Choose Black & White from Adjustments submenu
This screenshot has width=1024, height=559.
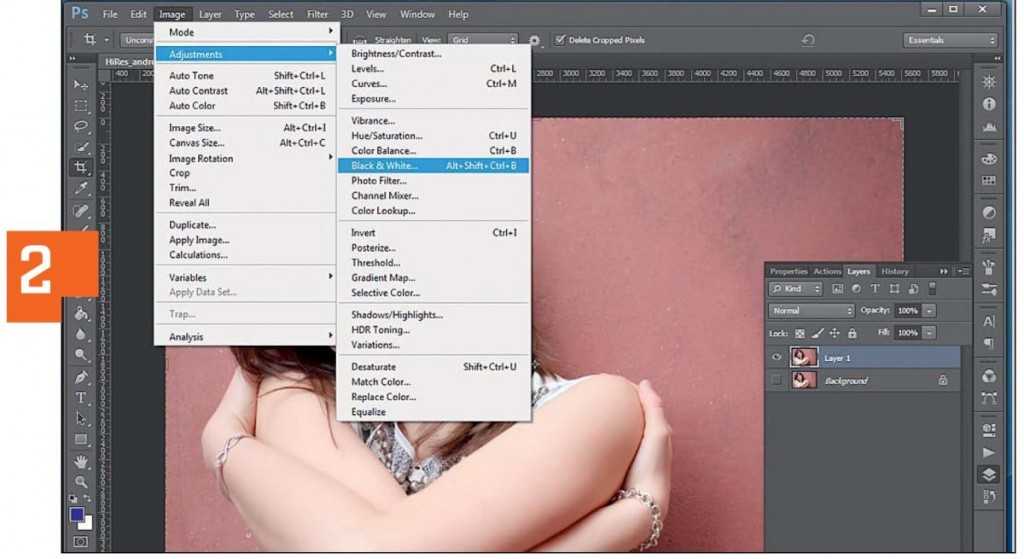(385, 166)
